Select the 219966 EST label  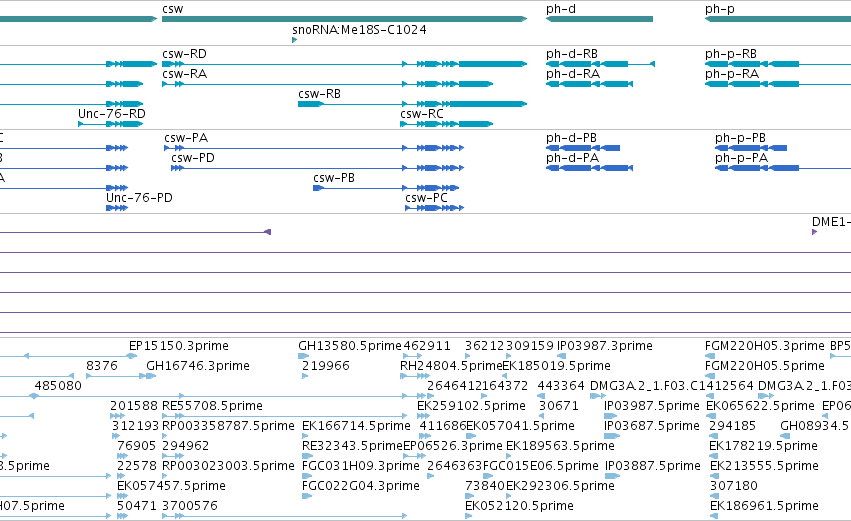tap(326, 366)
